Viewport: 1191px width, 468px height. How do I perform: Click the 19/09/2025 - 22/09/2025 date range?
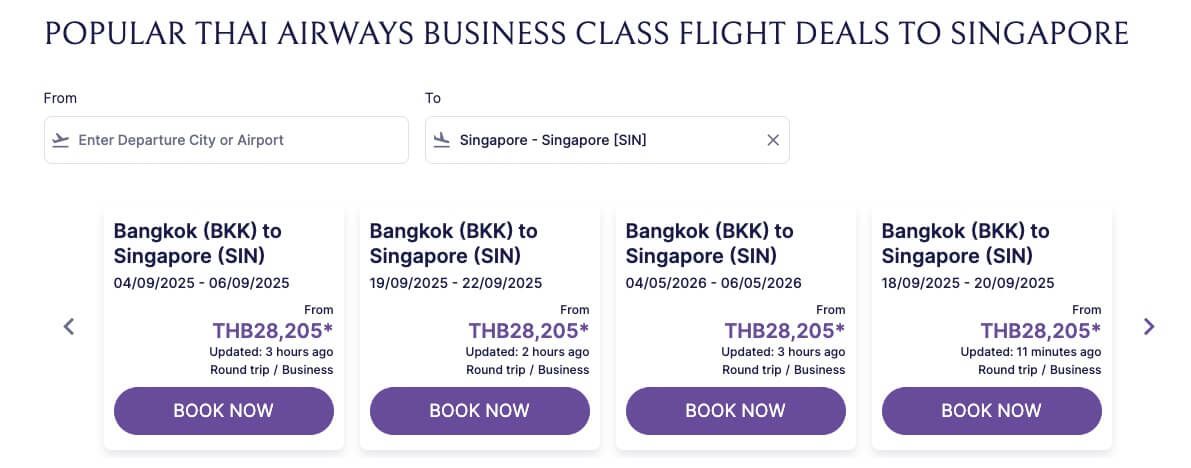click(x=456, y=283)
